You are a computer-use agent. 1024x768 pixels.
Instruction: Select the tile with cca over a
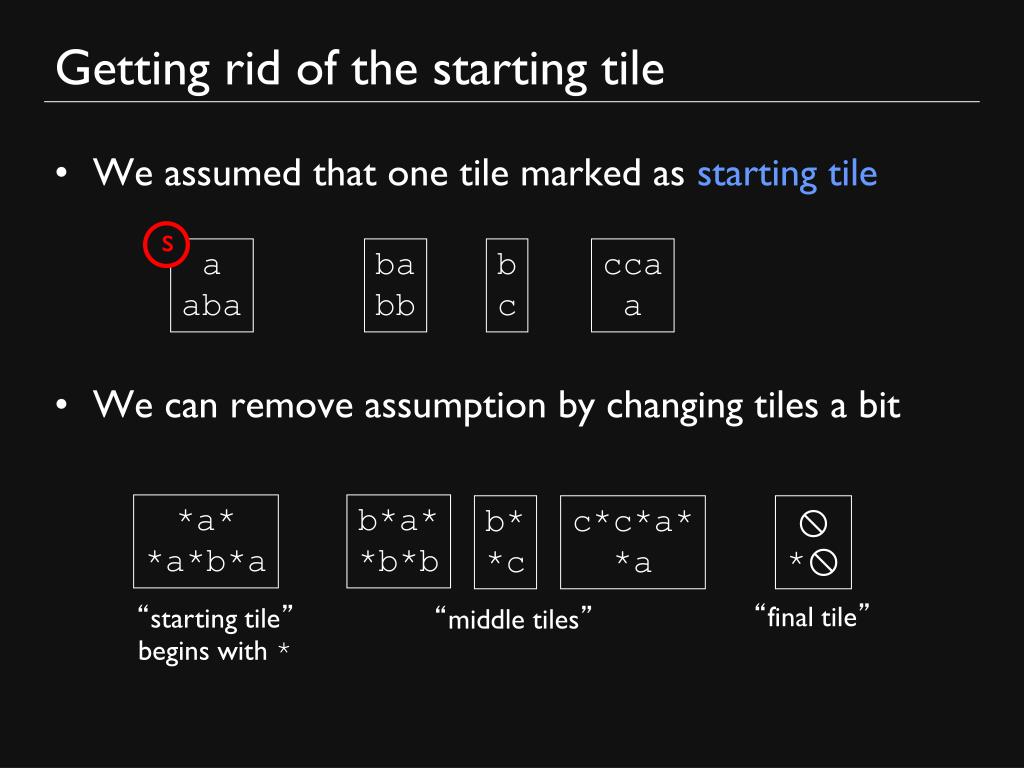click(x=633, y=285)
